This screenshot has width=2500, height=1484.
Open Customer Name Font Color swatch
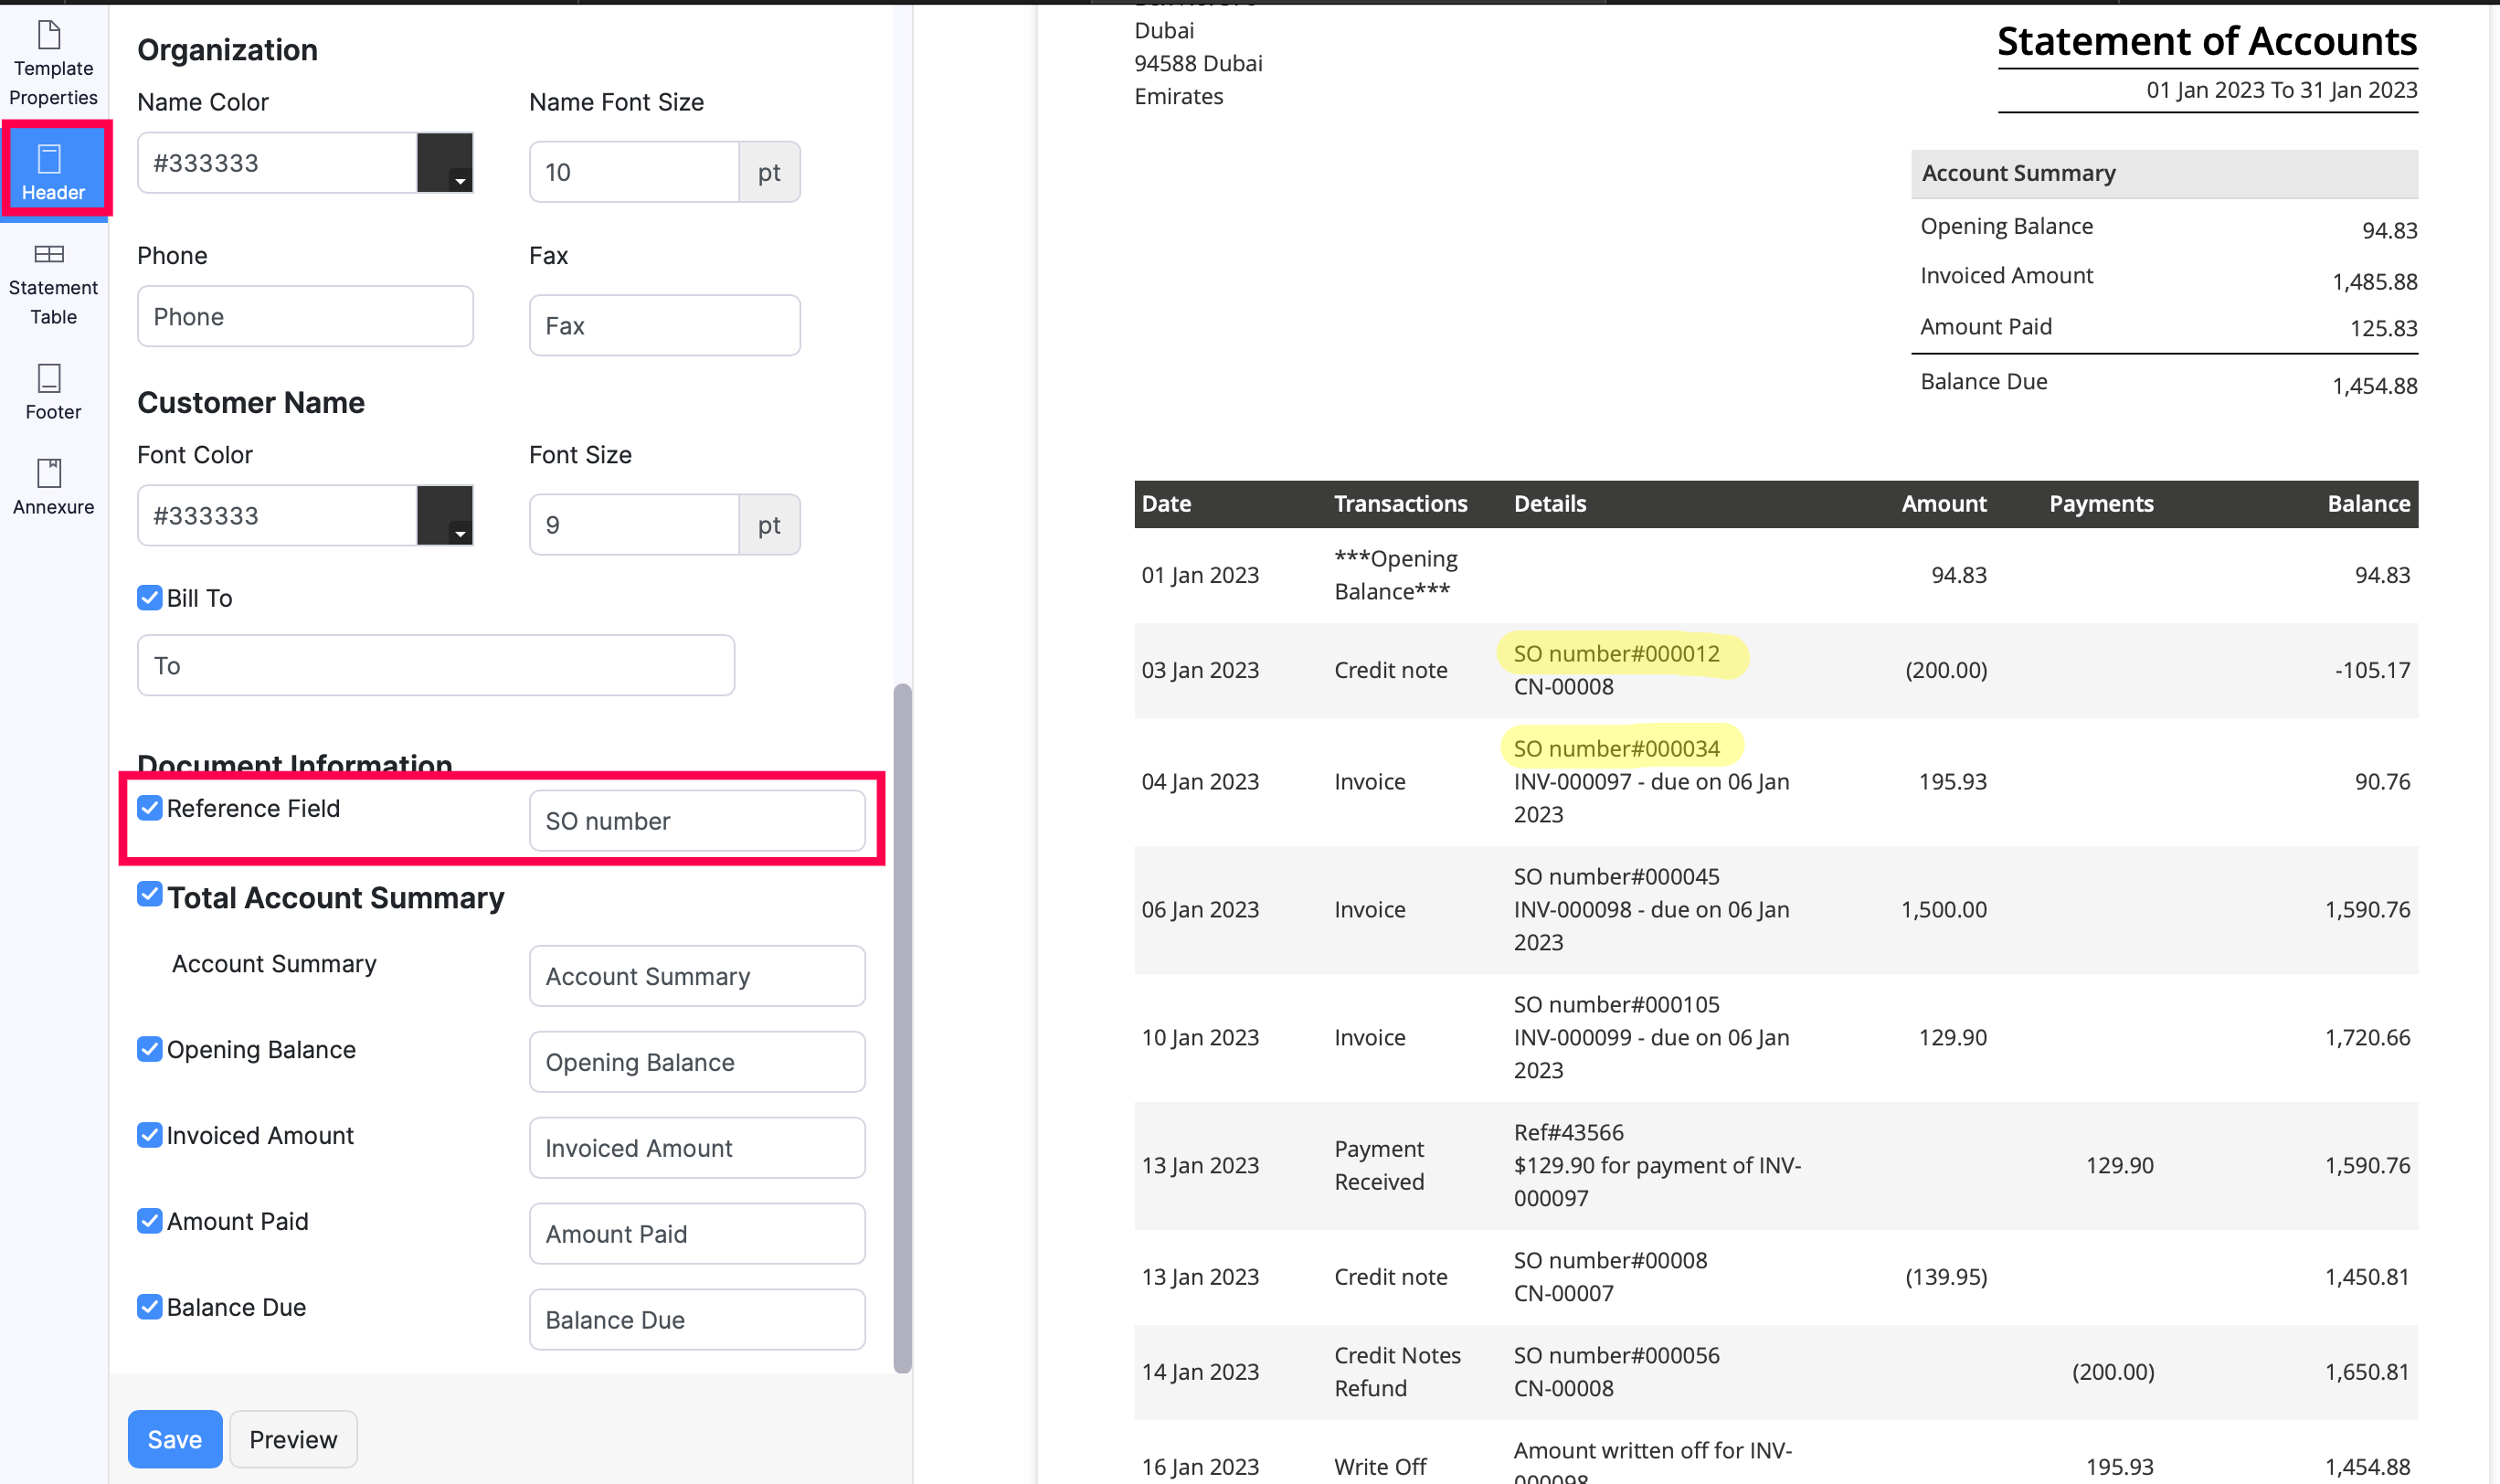[445, 515]
